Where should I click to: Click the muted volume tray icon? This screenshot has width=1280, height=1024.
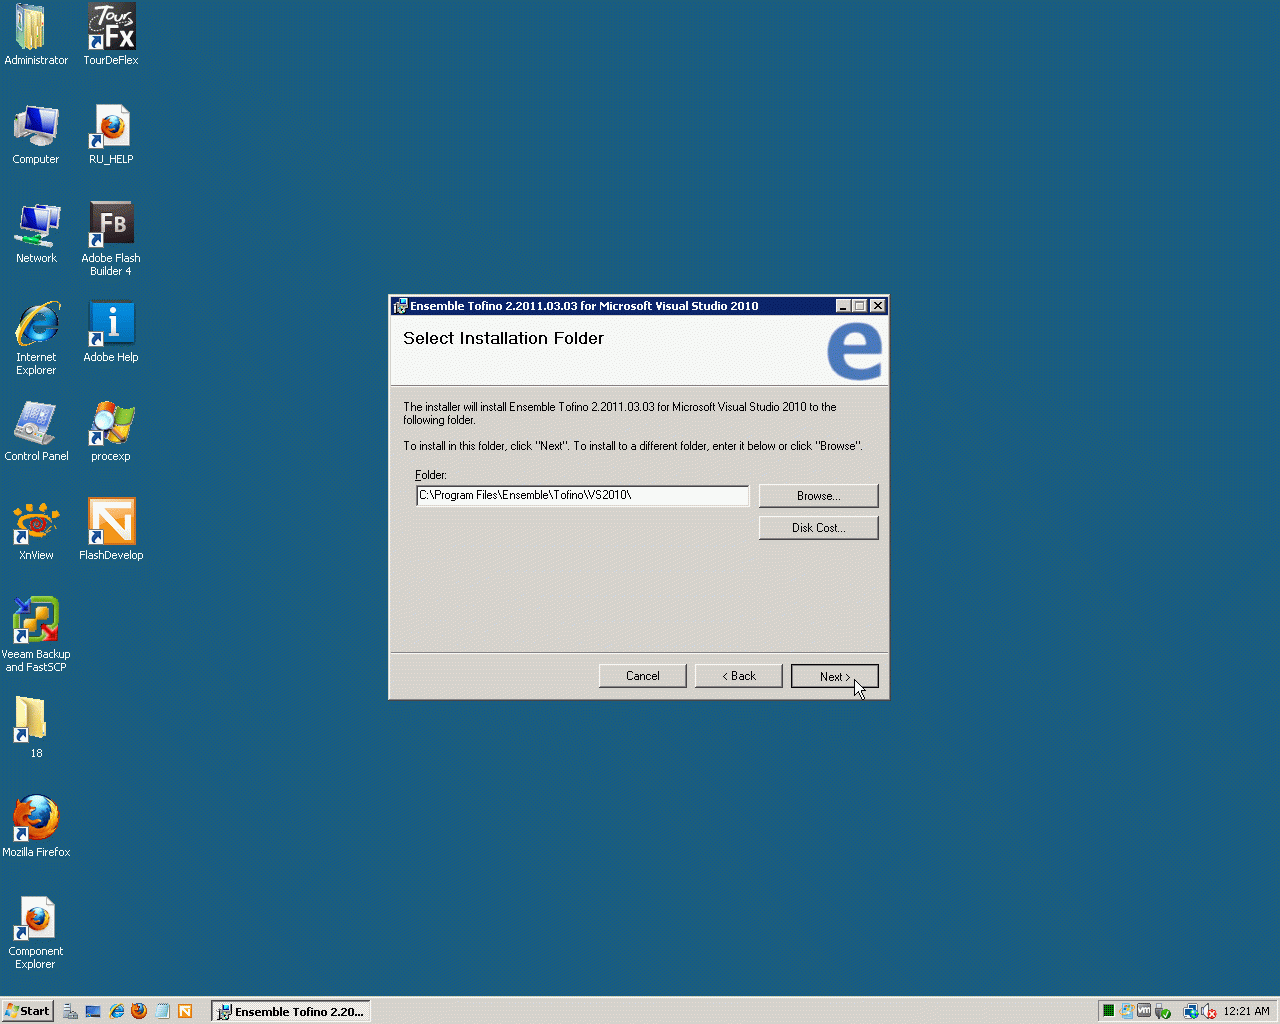click(x=1209, y=1011)
